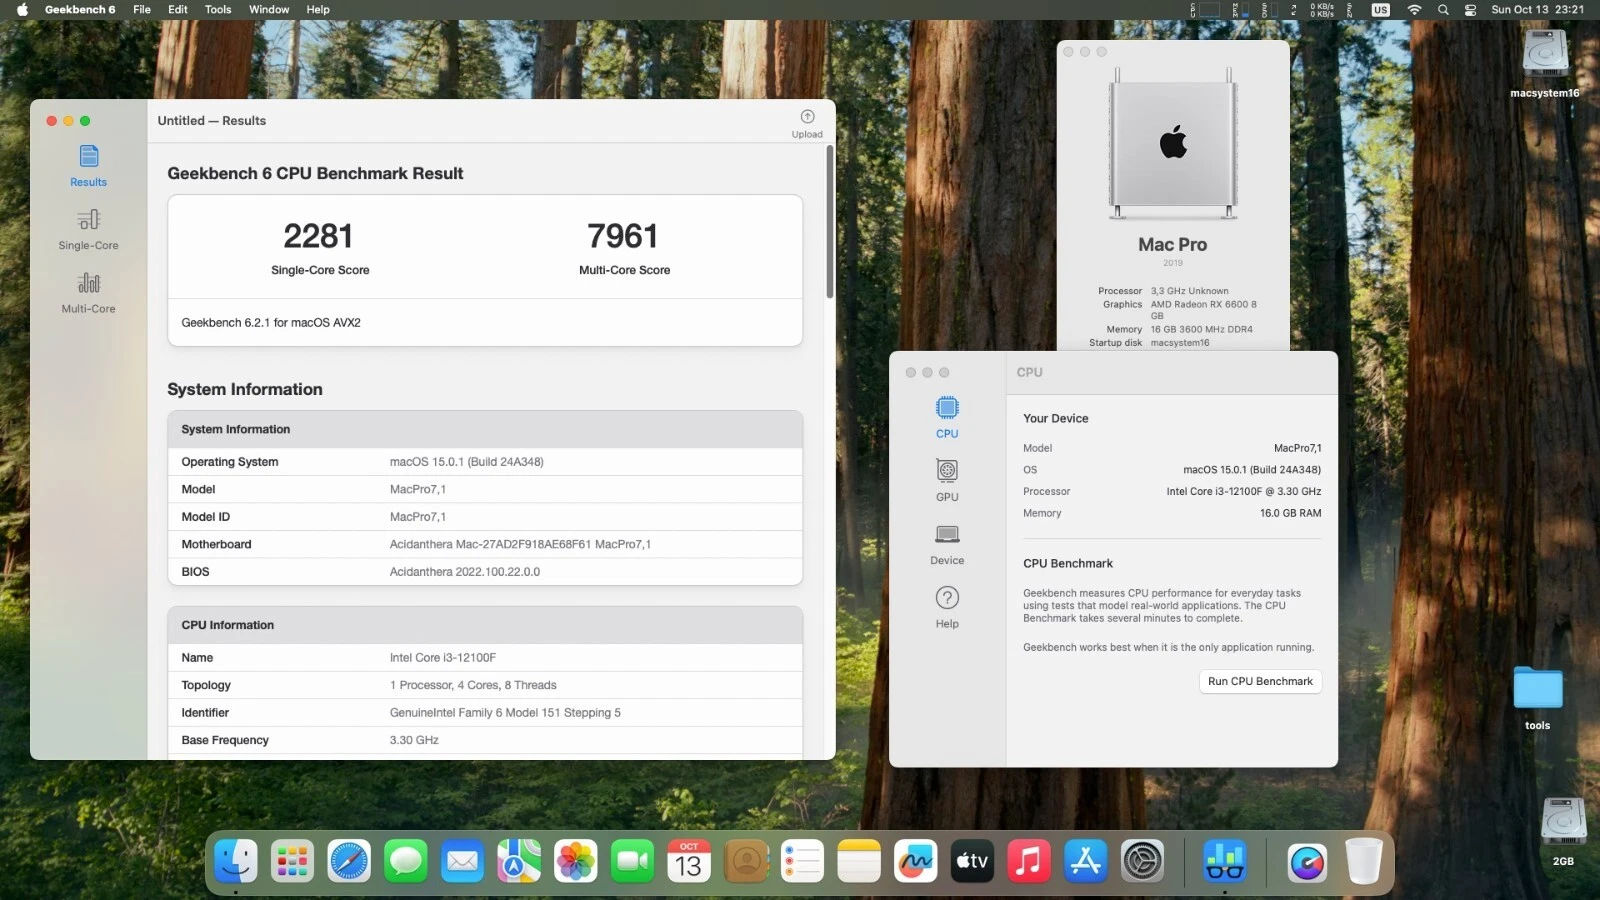This screenshot has width=1600, height=900.
Task: Select the 2GB drive on desktop
Action: pos(1563,831)
